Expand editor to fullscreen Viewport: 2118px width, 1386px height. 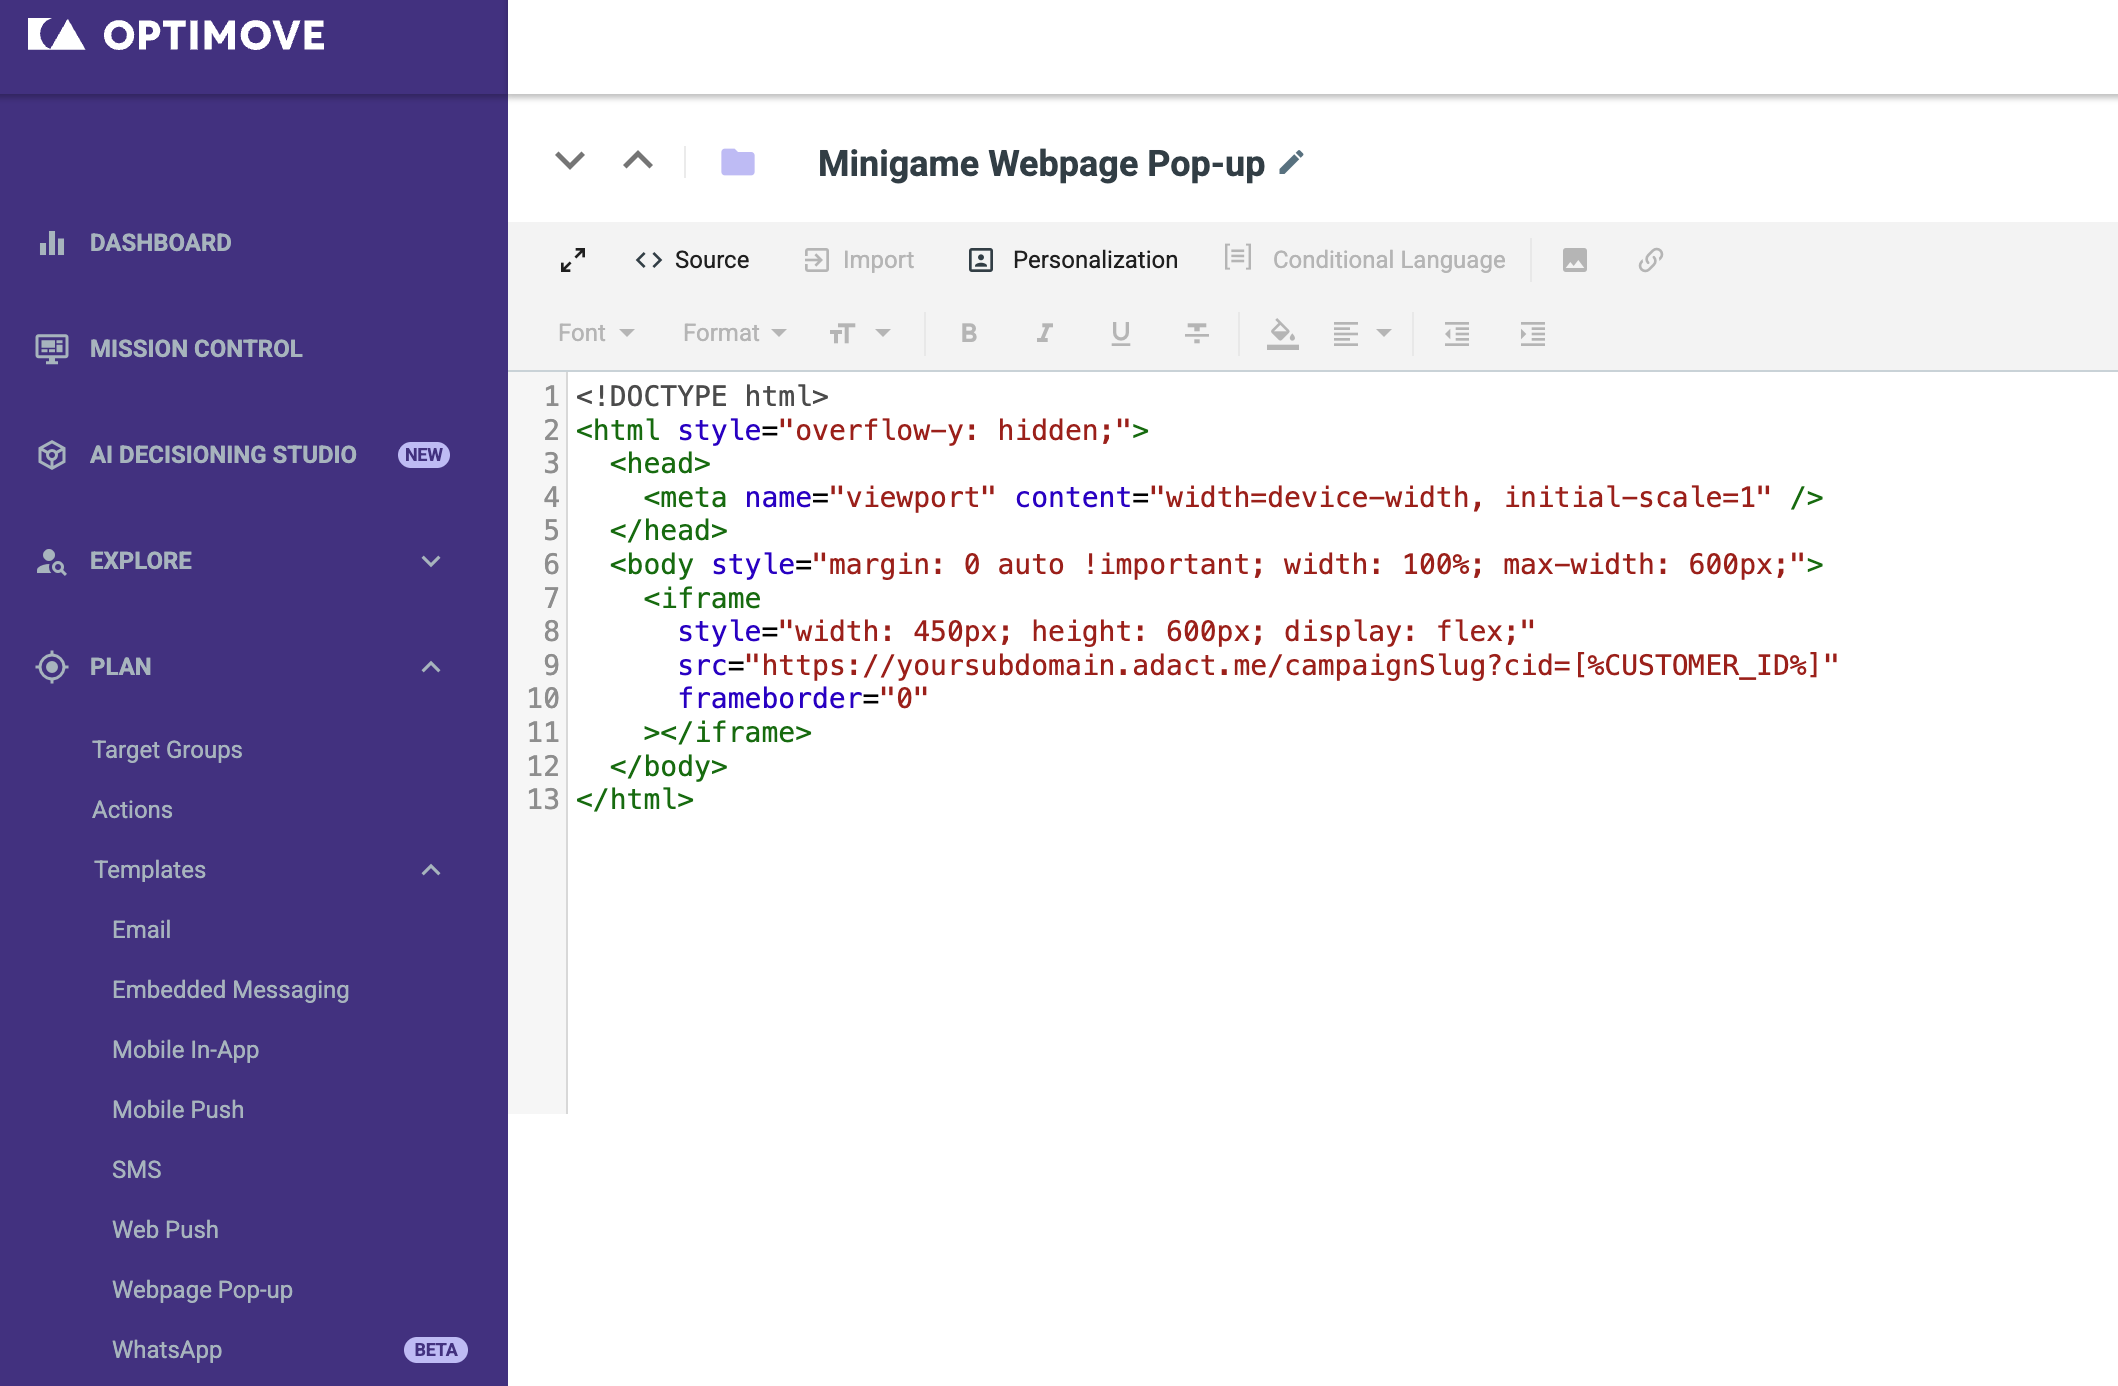[x=573, y=260]
